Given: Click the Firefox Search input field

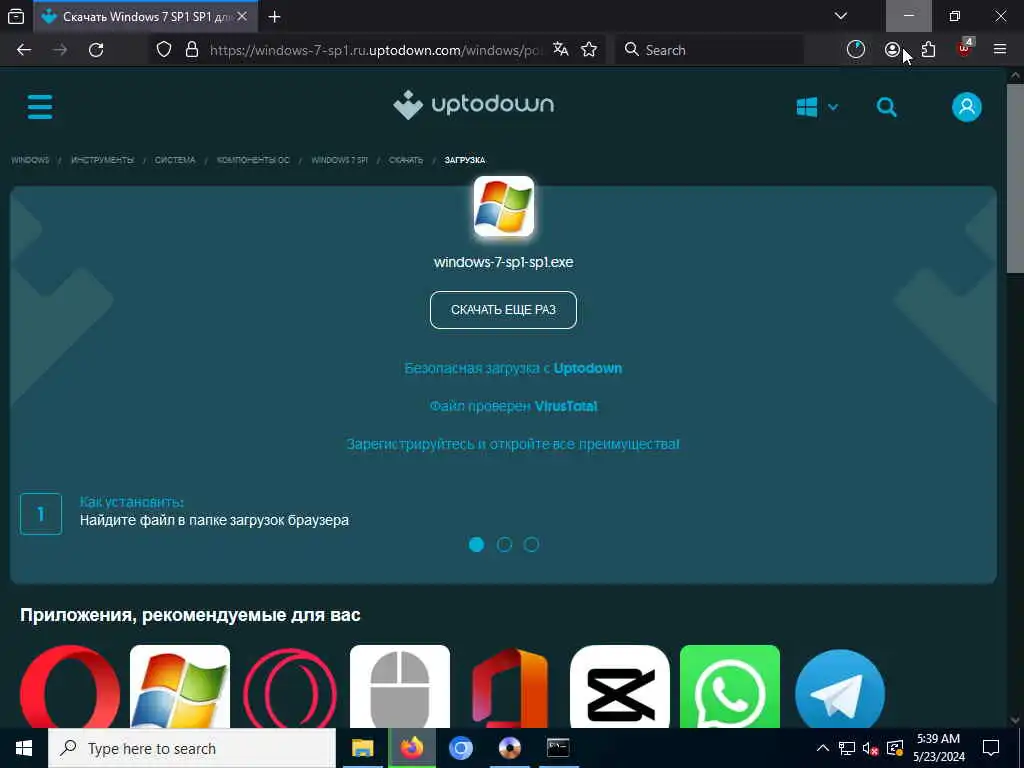Looking at the screenshot, I should pos(709,50).
